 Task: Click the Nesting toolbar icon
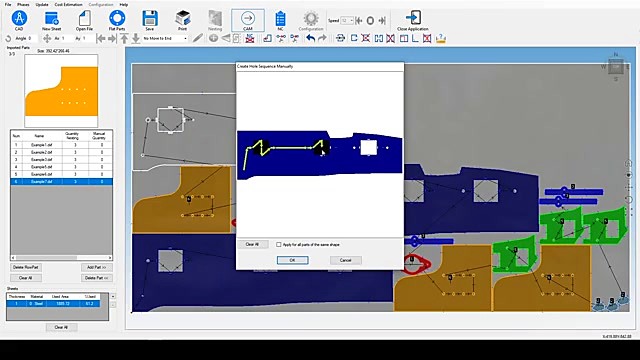pyautogui.click(x=215, y=19)
